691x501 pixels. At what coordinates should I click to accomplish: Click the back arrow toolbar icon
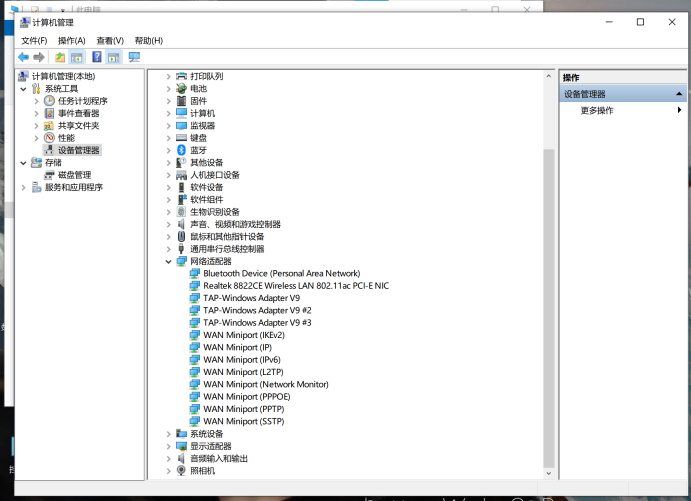pyautogui.click(x=23, y=57)
